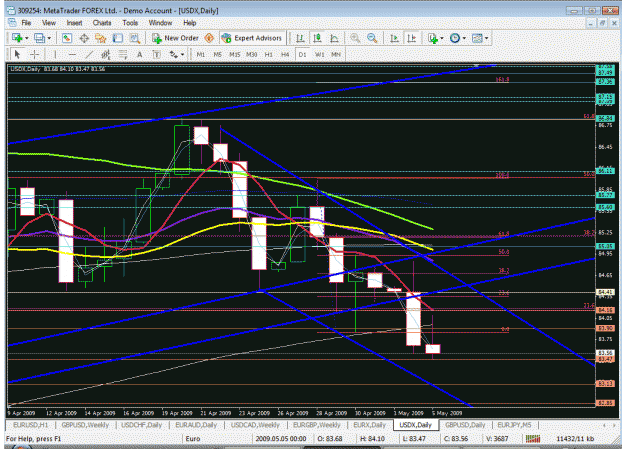
Task: Select the Vertical Line drawing tool
Action: click(55, 54)
